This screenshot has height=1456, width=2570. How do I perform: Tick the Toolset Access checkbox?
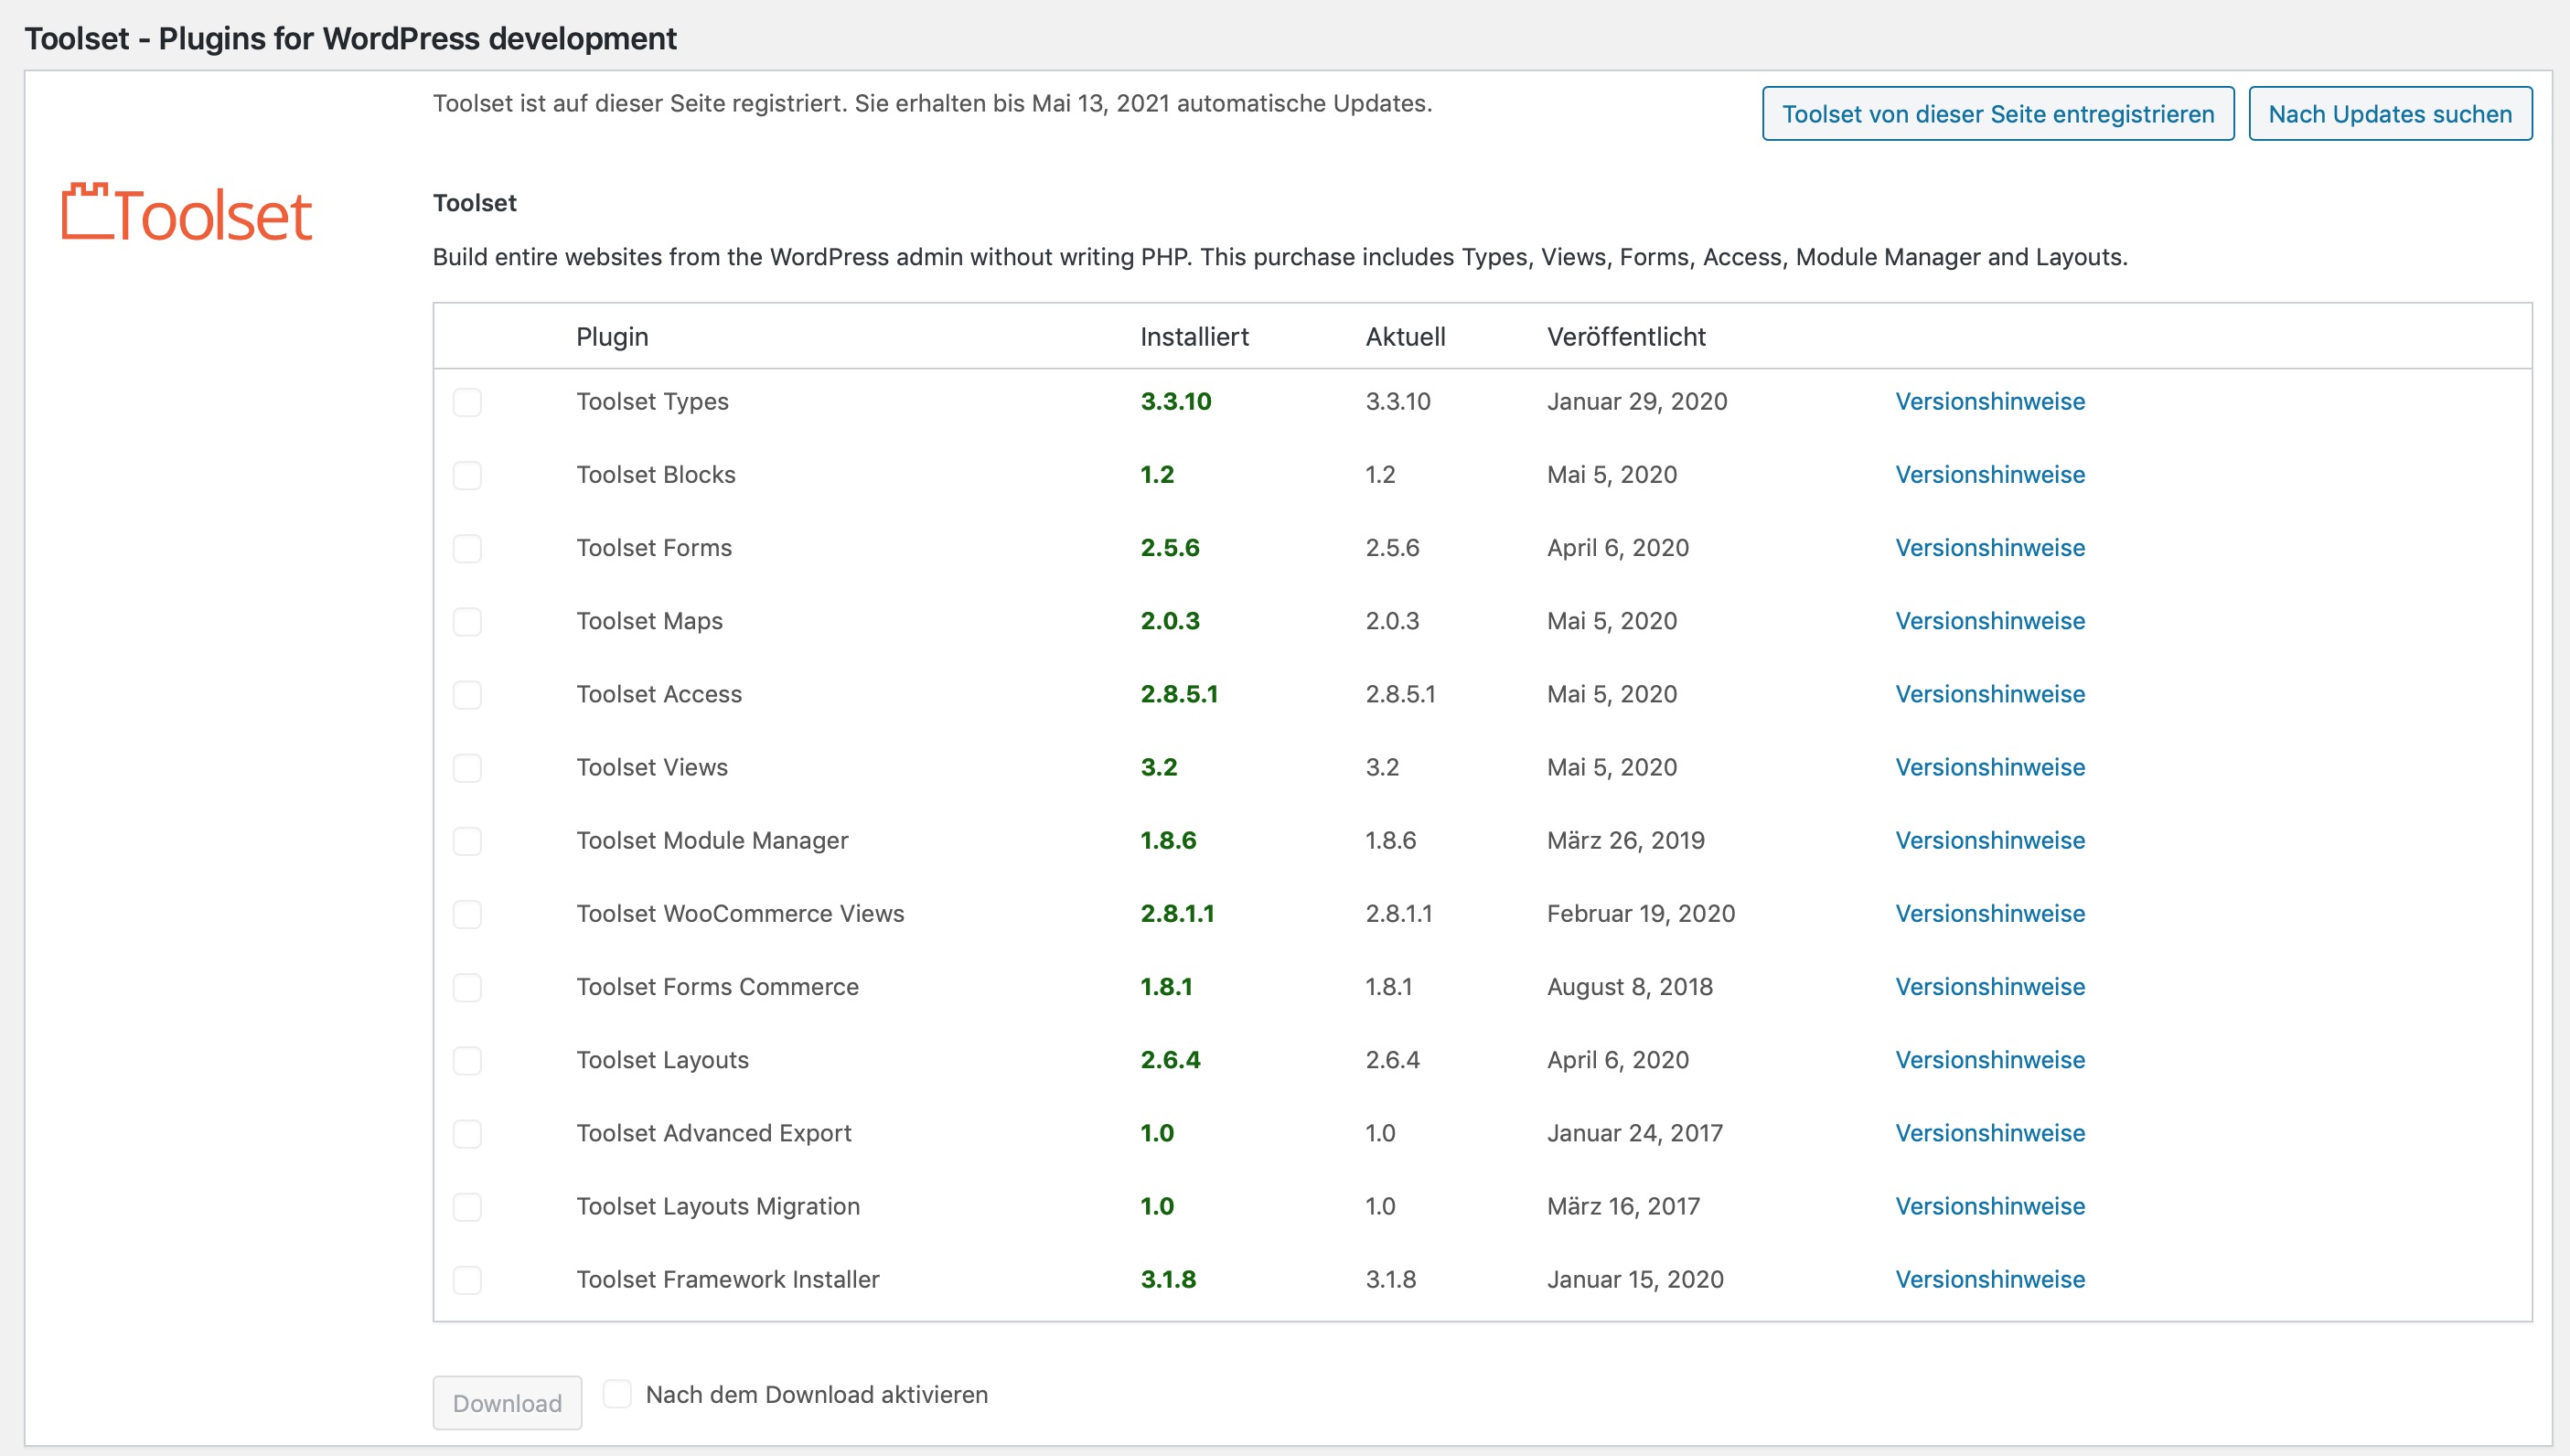(467, 694)
